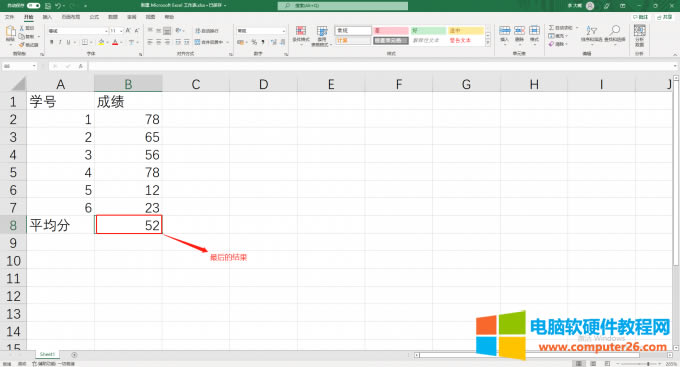Toggle italic formatting

coord(60,42)
